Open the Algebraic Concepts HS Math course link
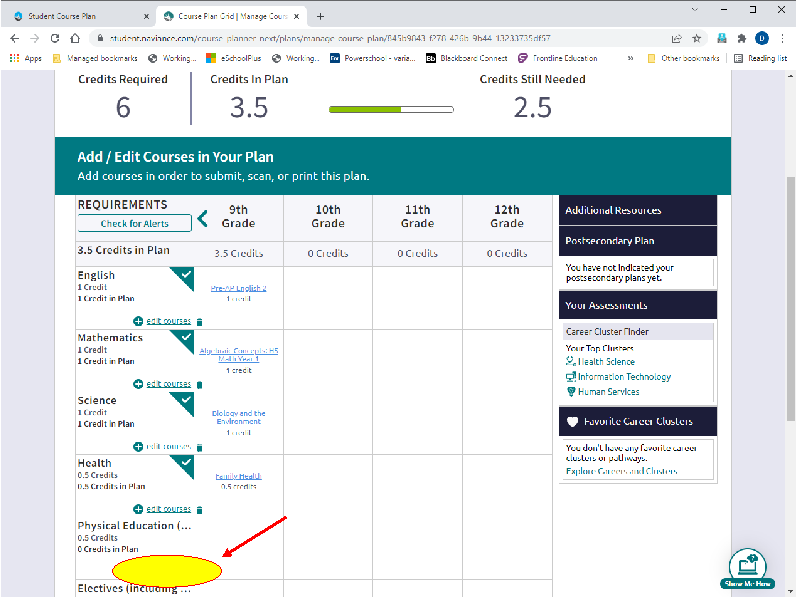Screen dimensions: 800x600 (x=239, y=355)
